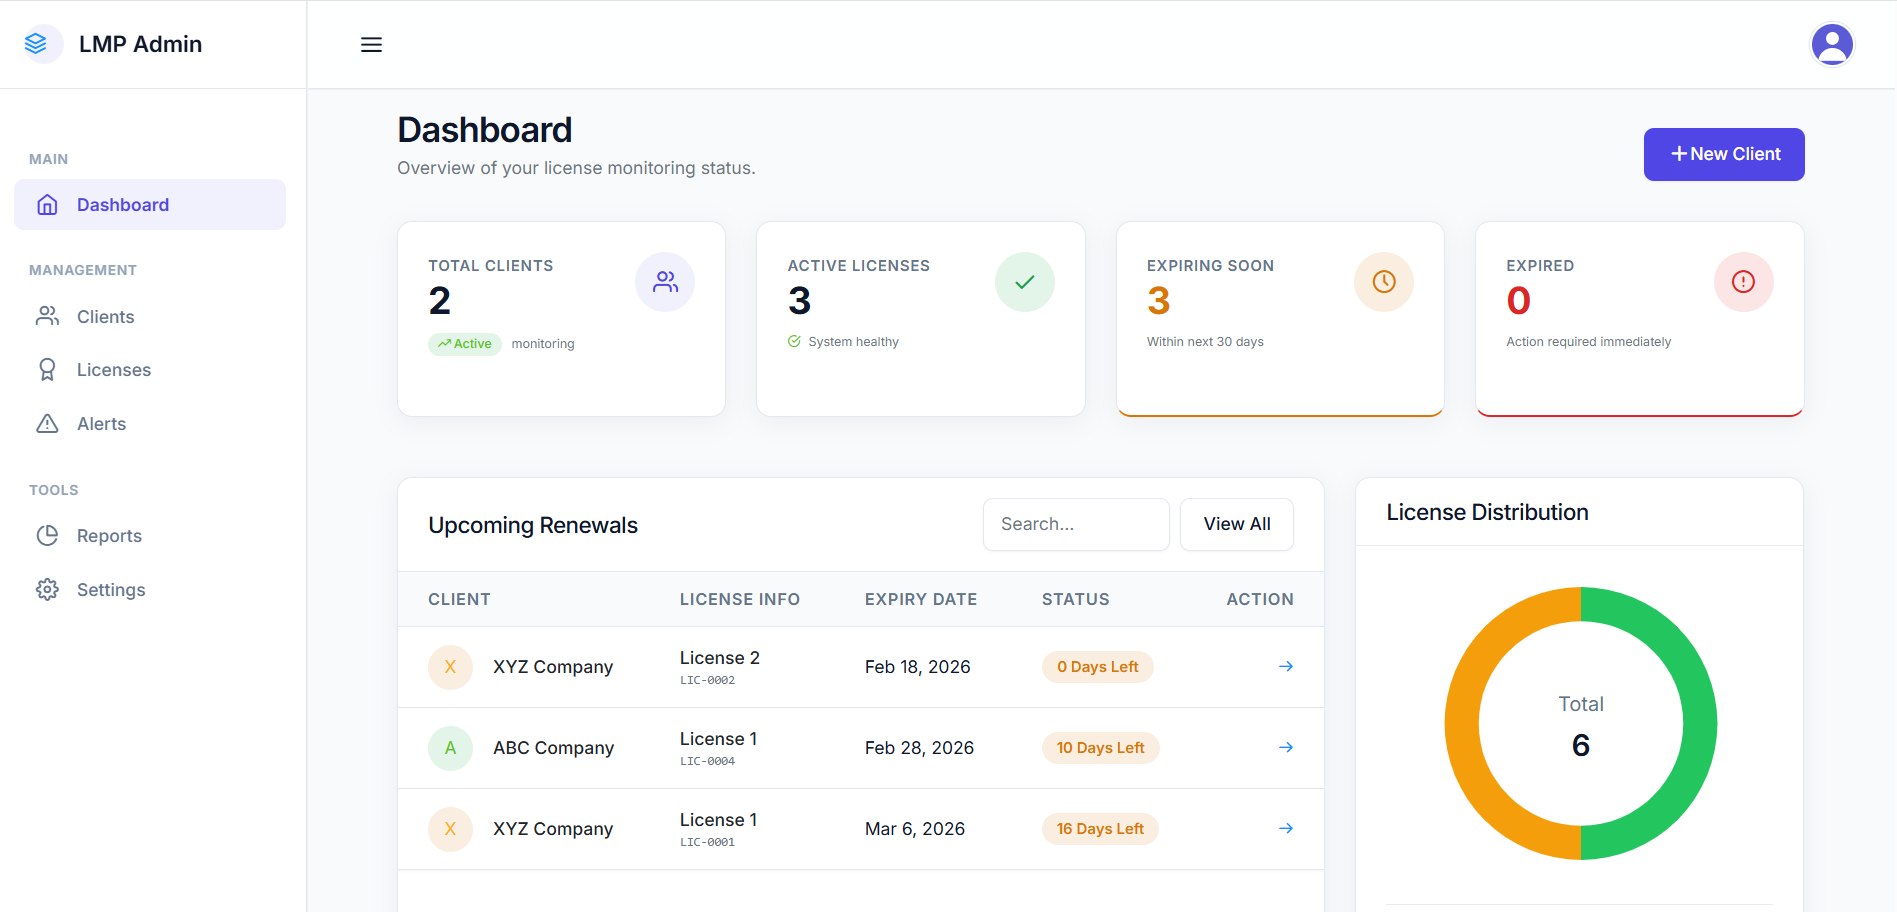Open the user avatar at top right
This screenshot has width=1897, height=912.
point(1831,44)
